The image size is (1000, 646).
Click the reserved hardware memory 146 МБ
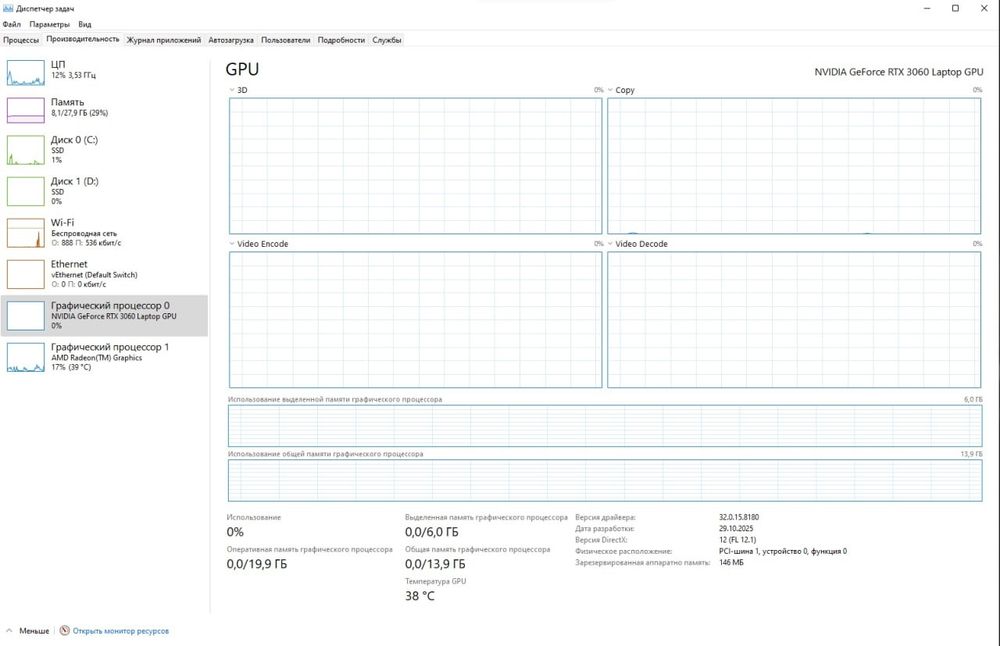(731, 562)
